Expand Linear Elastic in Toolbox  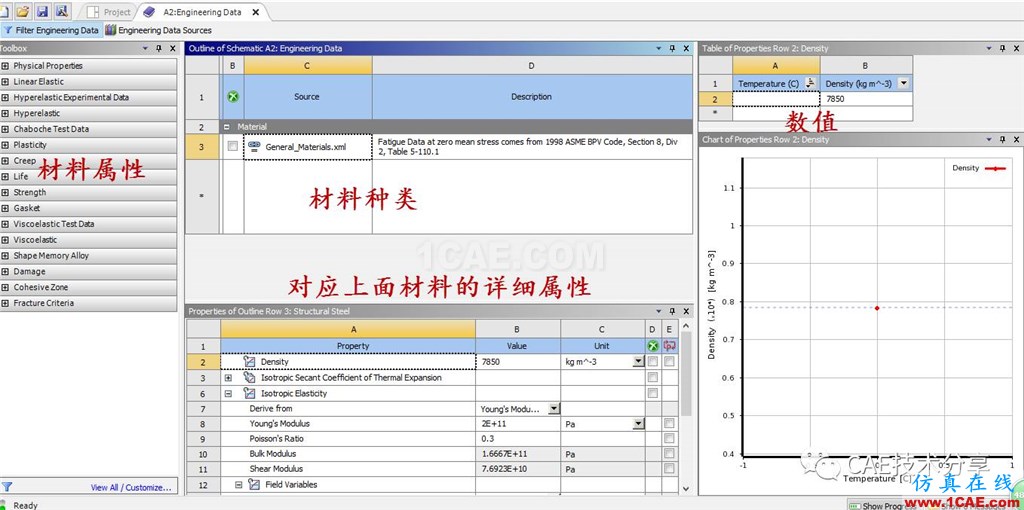click(5, 82)
